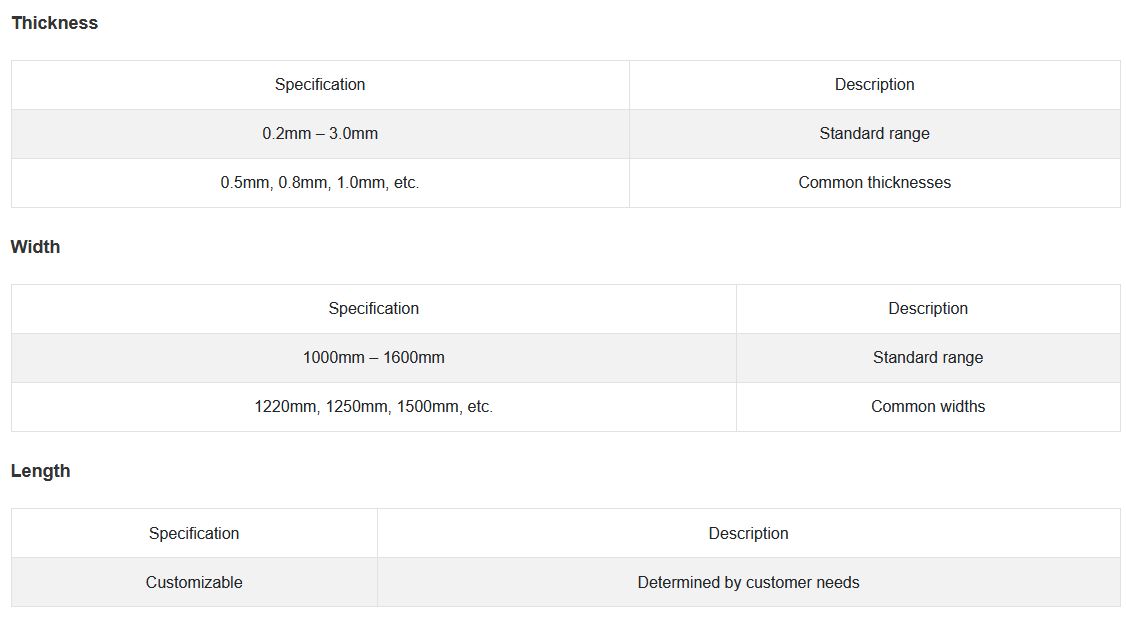Click the Common widths cell
The width and height of the screenshot is (1126, 633).
tap(928, 407)
